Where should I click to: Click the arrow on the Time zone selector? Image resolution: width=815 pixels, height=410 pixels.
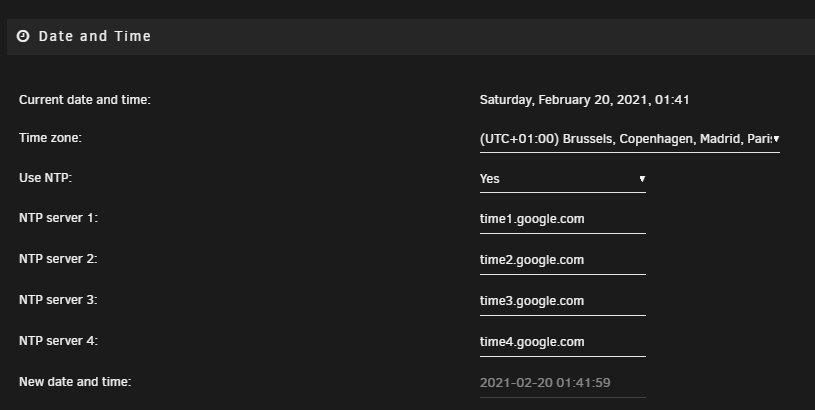click(x=776, y=139)
